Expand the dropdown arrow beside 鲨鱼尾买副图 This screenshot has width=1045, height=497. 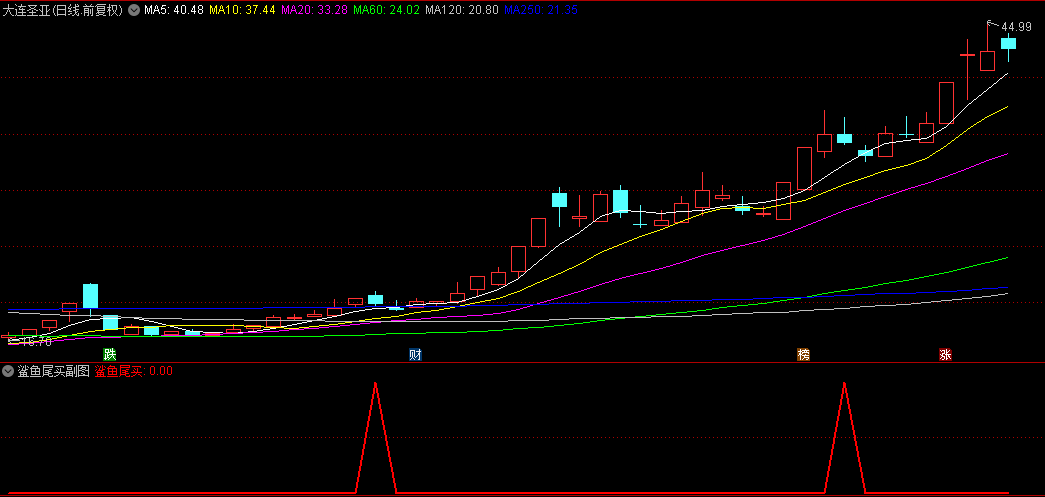[x=9, y=371]
